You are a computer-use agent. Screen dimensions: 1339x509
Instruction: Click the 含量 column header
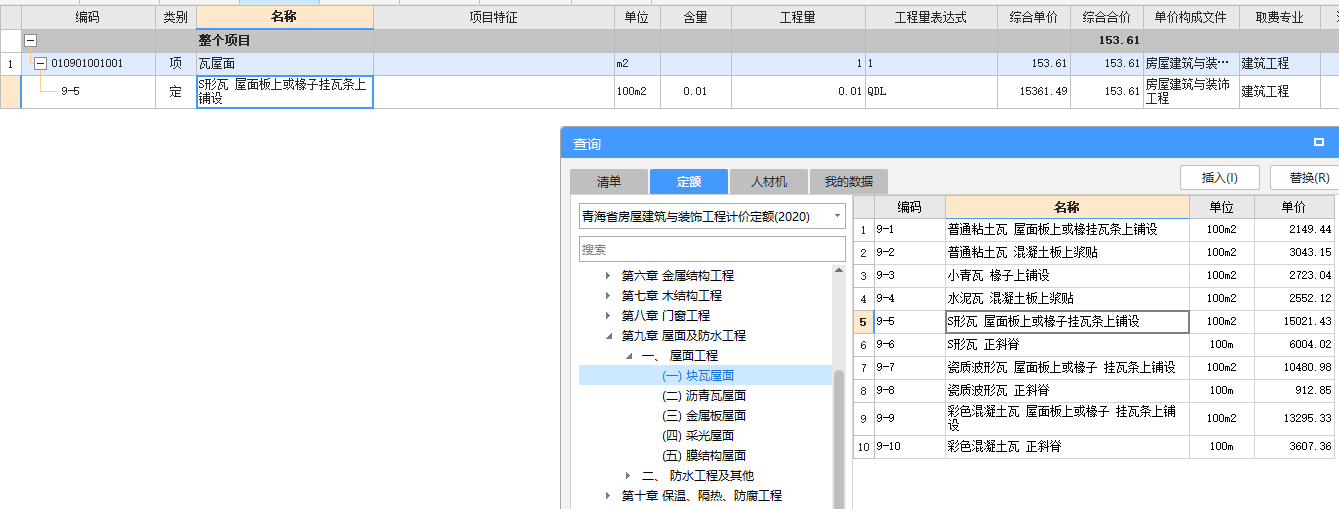pyautogui.click(x=695, y=17)
